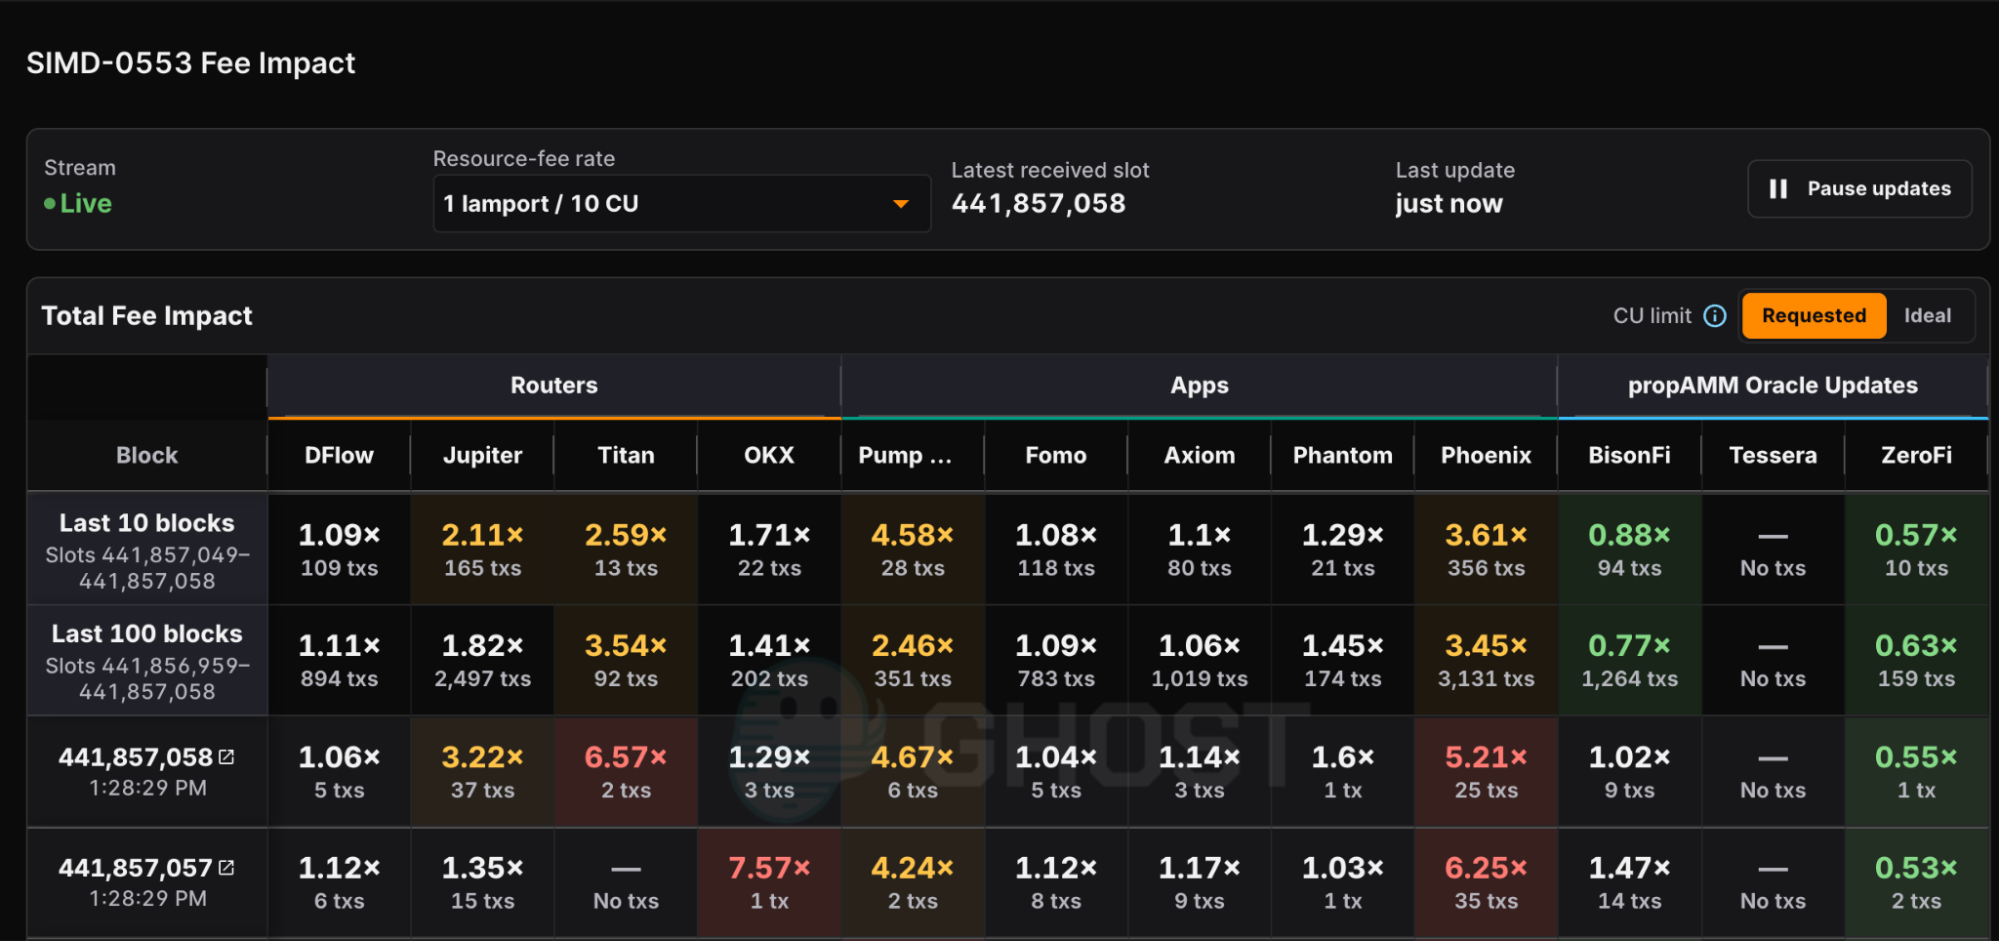Click the 3.54× Titan cell with 92 txs
Image resolution: width=1999 pixels, height=941 pixels.
pos(626,661)
